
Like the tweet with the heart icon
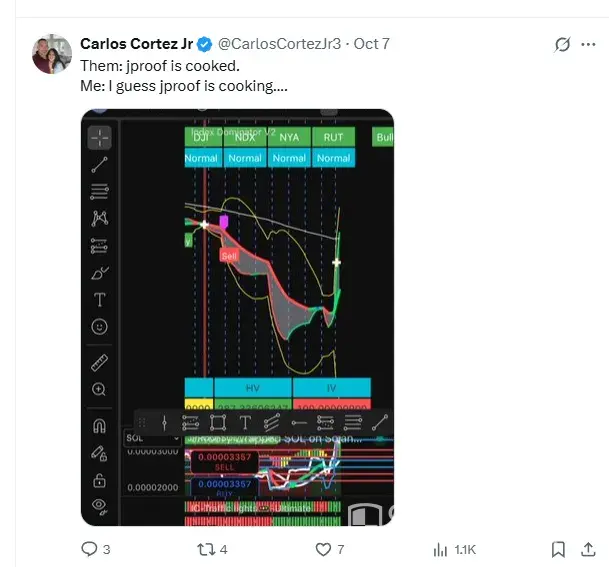point(324,549)
